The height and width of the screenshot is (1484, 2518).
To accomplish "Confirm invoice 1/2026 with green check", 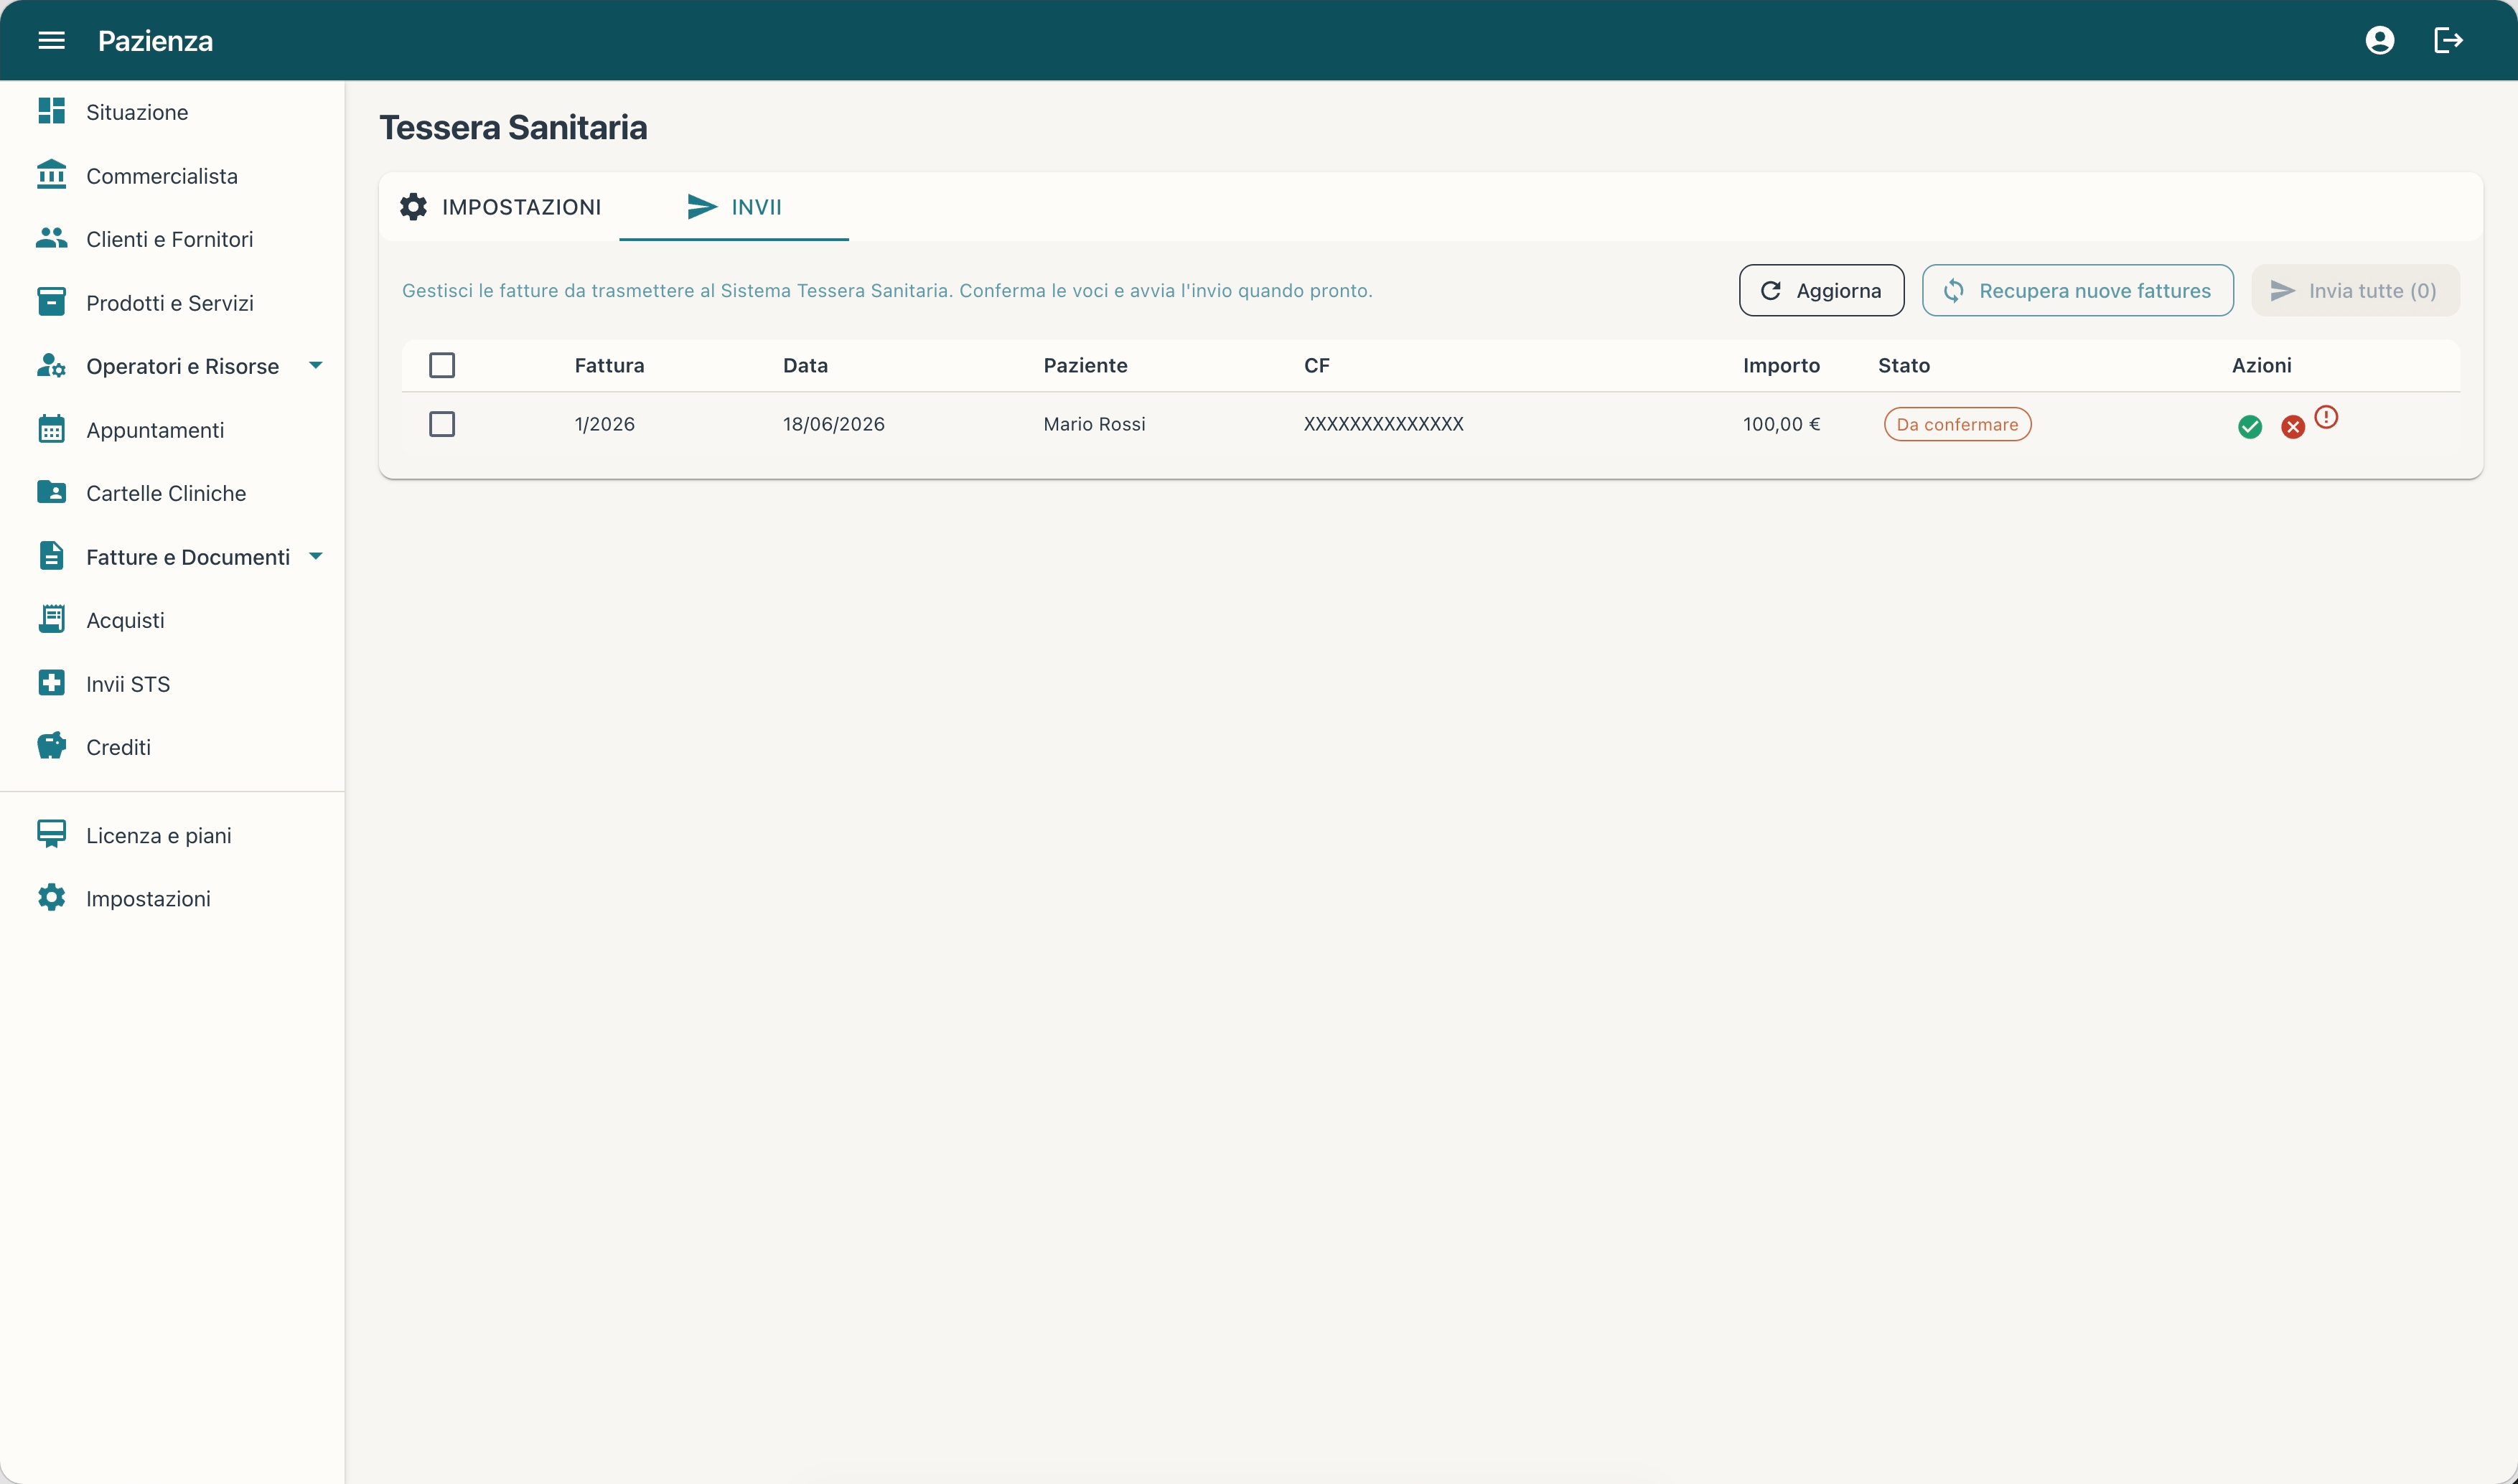I will (x=2250, y=427).
